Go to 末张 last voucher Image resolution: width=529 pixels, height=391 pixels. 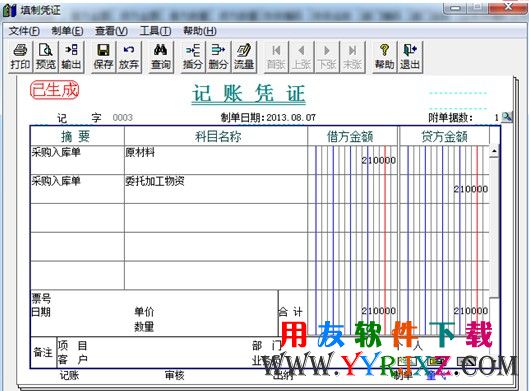(352, 57)
